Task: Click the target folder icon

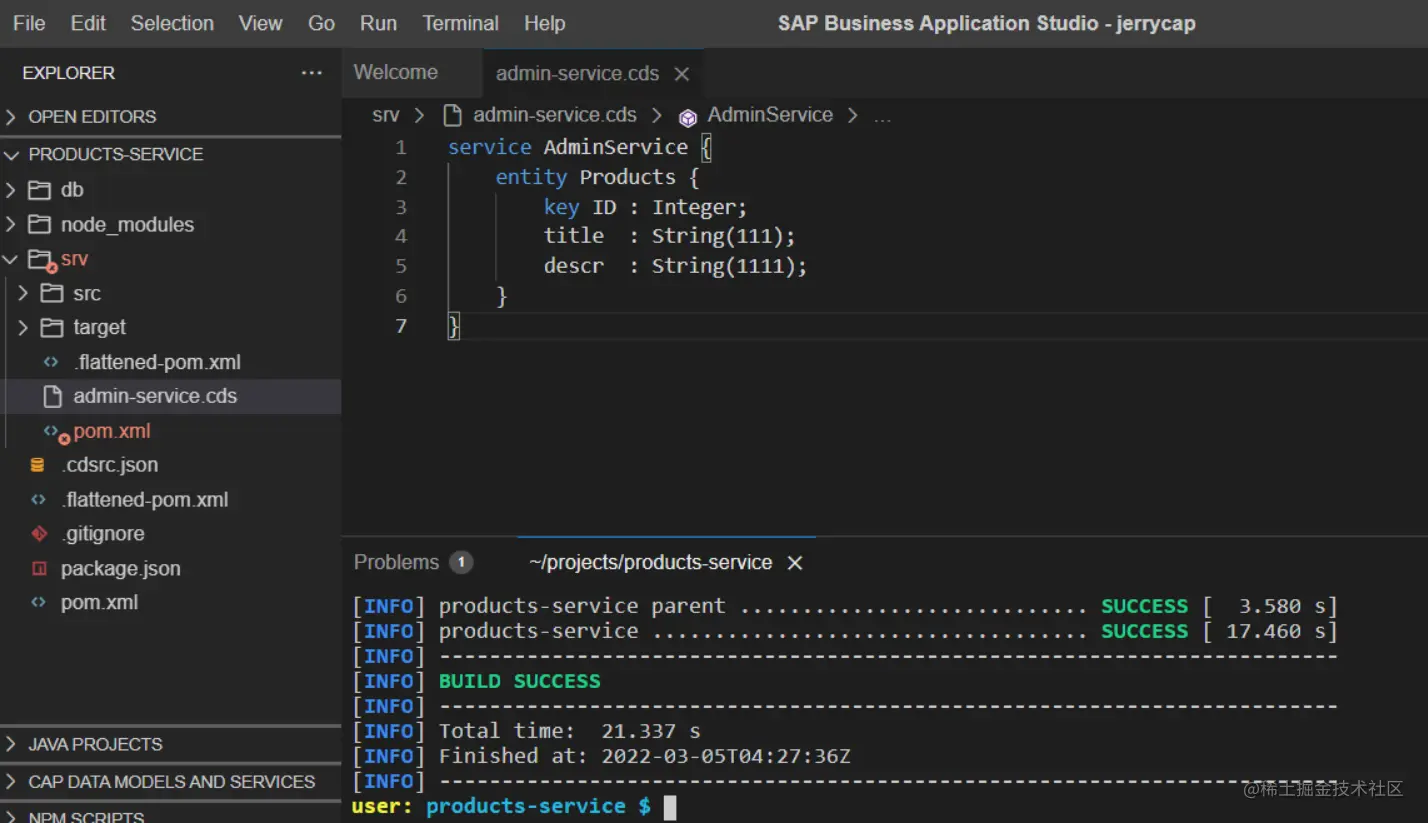Action: click(52, 327)
